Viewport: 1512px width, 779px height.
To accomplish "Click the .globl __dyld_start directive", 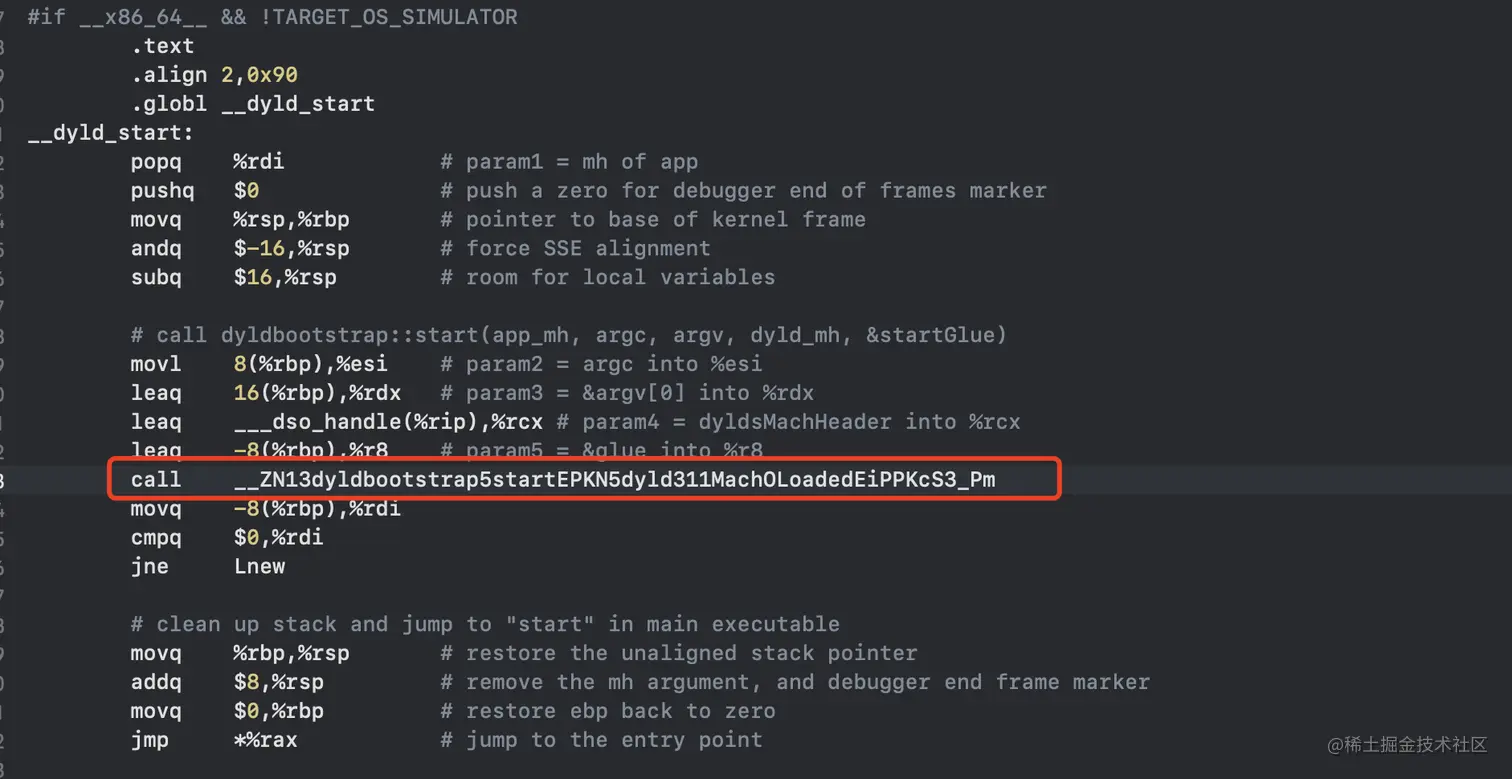I will 252,104.
